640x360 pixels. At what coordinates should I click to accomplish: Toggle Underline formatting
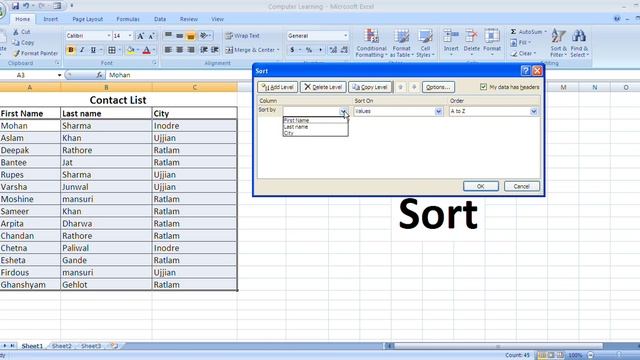[x=93, y=50]
